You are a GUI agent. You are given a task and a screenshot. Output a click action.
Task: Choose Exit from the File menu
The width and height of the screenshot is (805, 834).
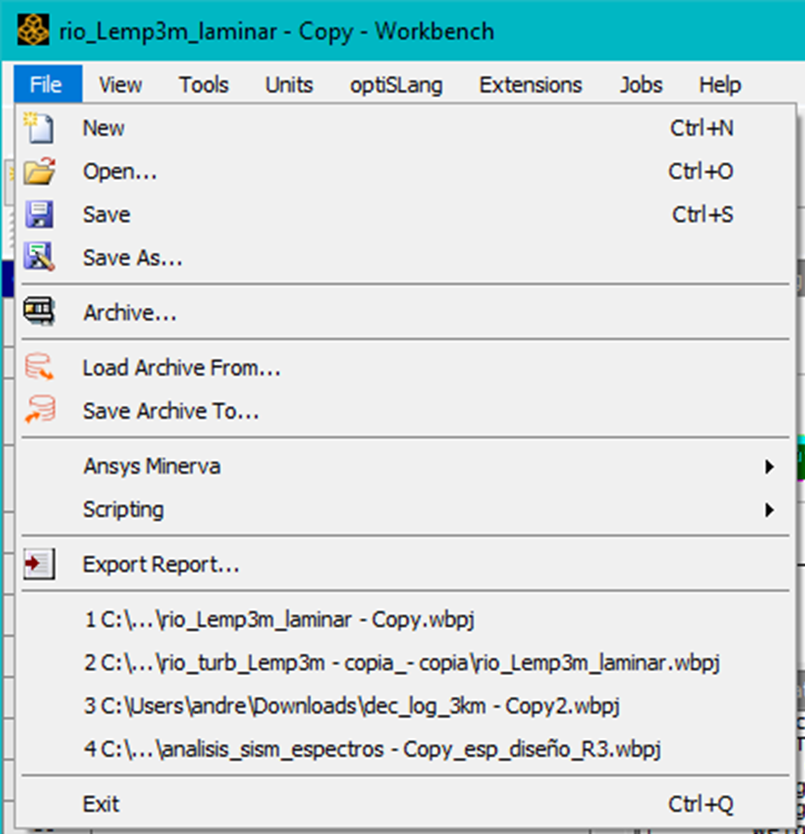(x=101, y=804)
